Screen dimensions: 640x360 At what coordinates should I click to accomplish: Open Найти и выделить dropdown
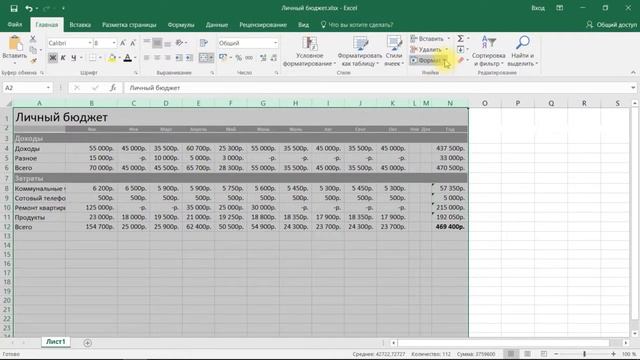coord(522,51)
